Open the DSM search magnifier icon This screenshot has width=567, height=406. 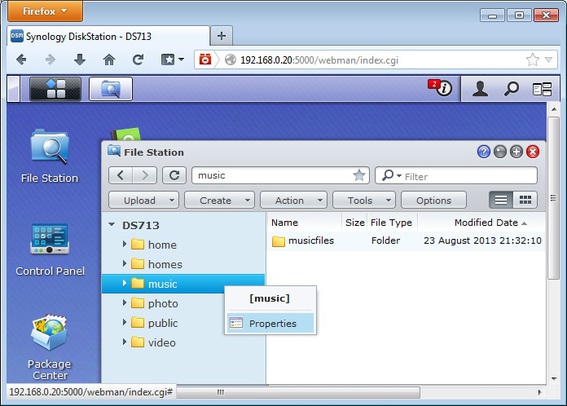511,89
